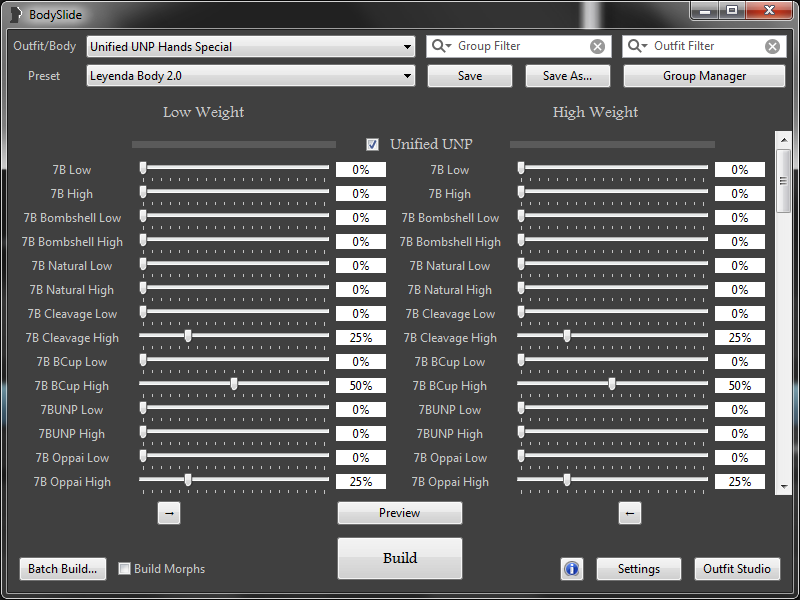Image resolution: width=800 pixels, height=600 pixels.
Task: Click the high weight 7B Natural High label
Action: [449, 290]
